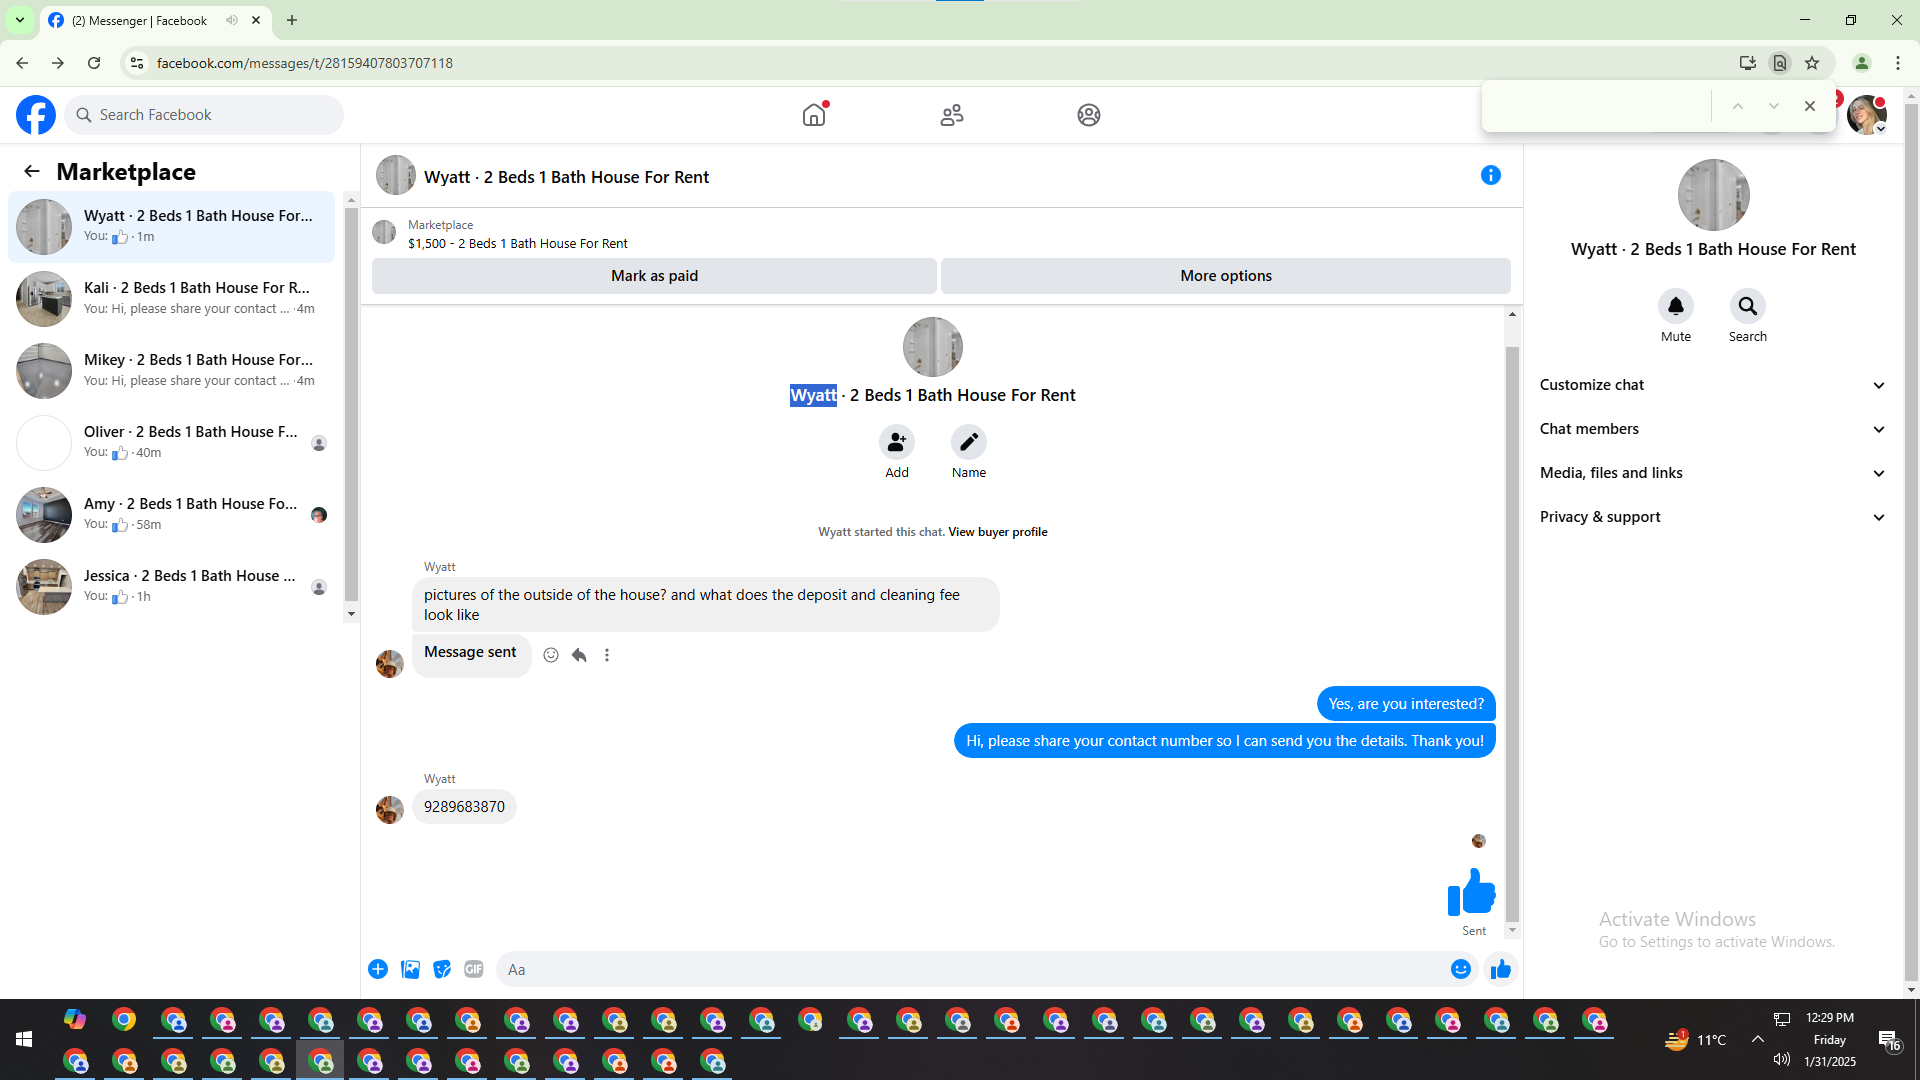The image size is (1920, 1080).
Task: Select the phone number message 9289683870
Action: 464,807
